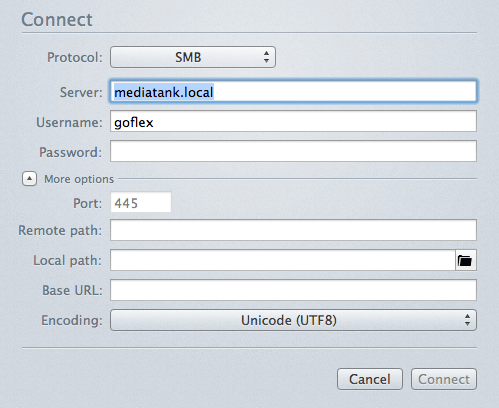Image resolution: width=499 pixels, height=408 pixels.
Task: Click the arrows on the Encoding selector
Action: pos(467,320)
